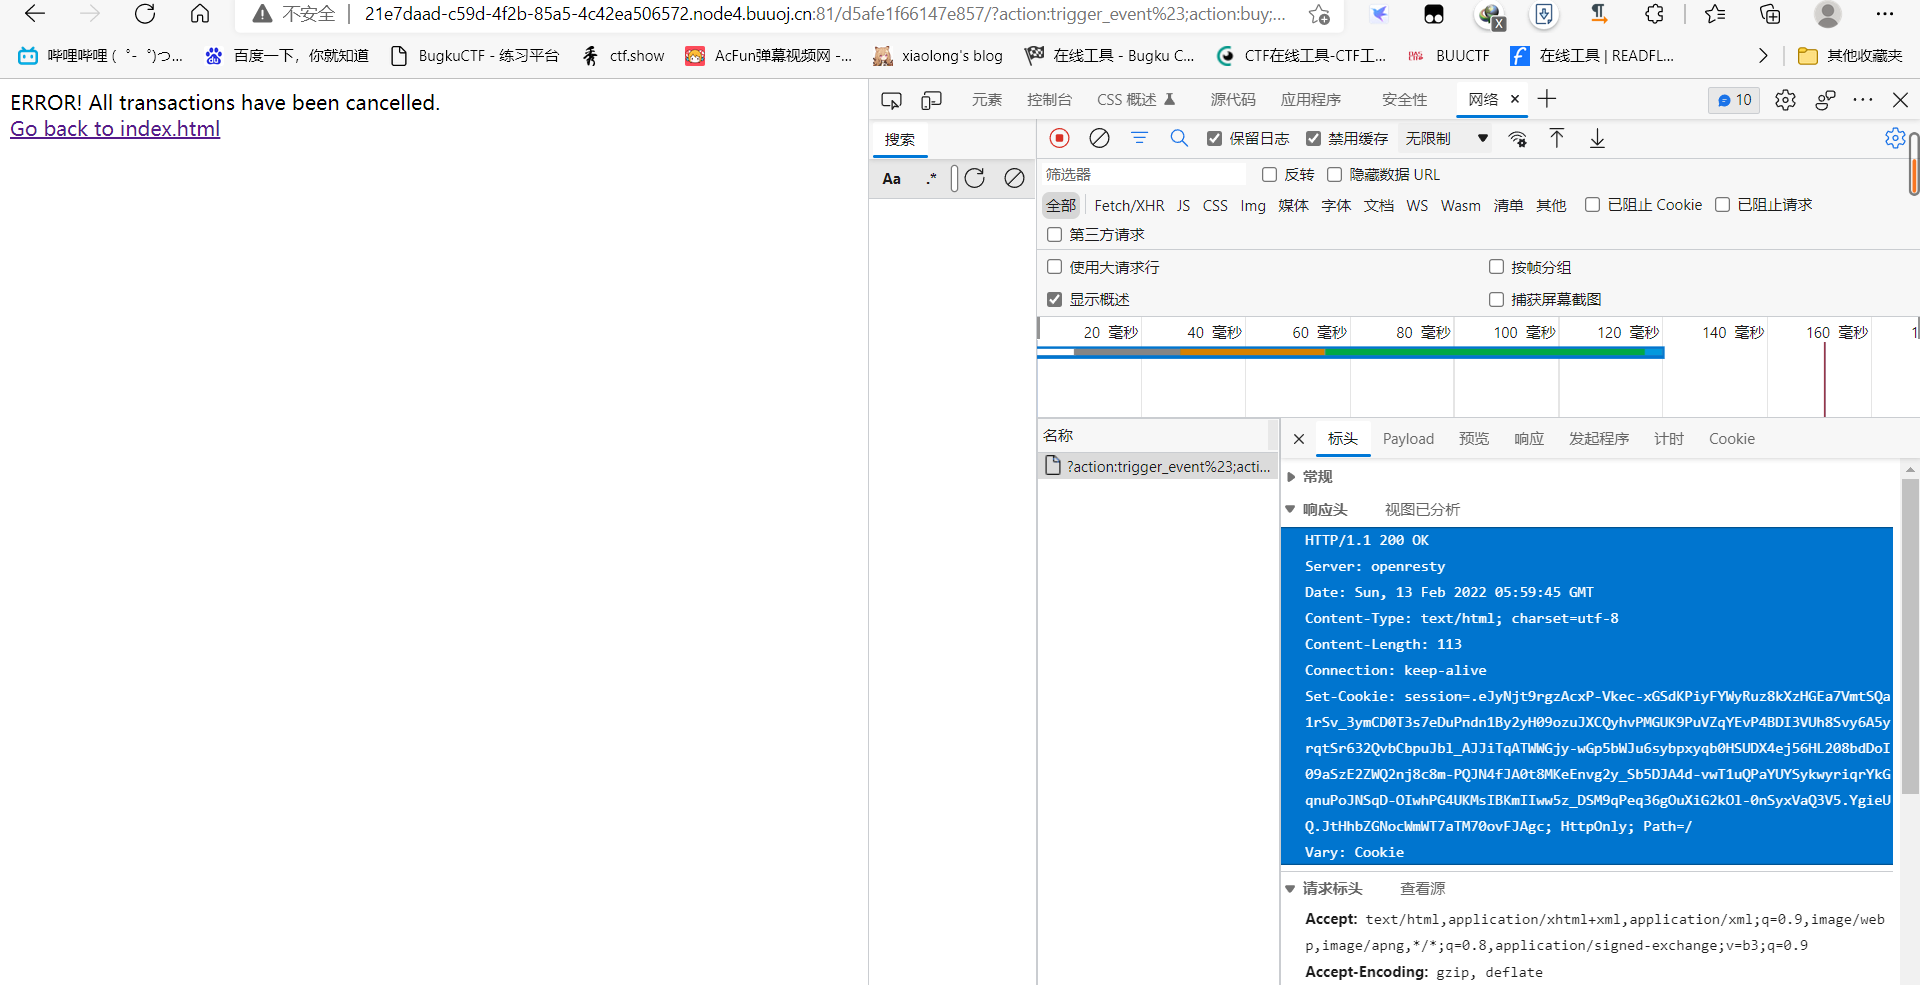Add a DevTools tool with plus button
1920x985 pixels.
click(x=1547, y=99)
